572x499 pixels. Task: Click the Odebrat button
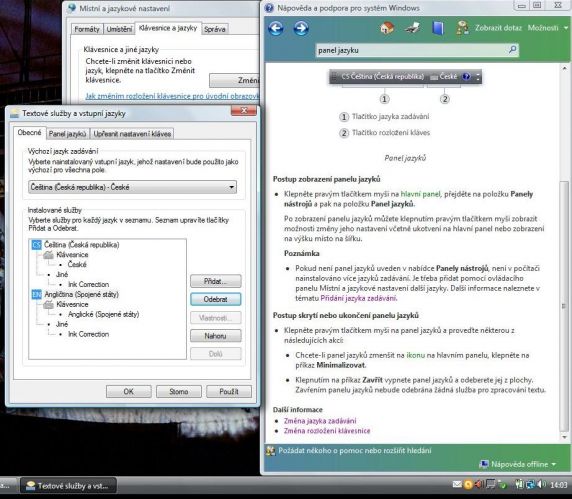(216, 299)
